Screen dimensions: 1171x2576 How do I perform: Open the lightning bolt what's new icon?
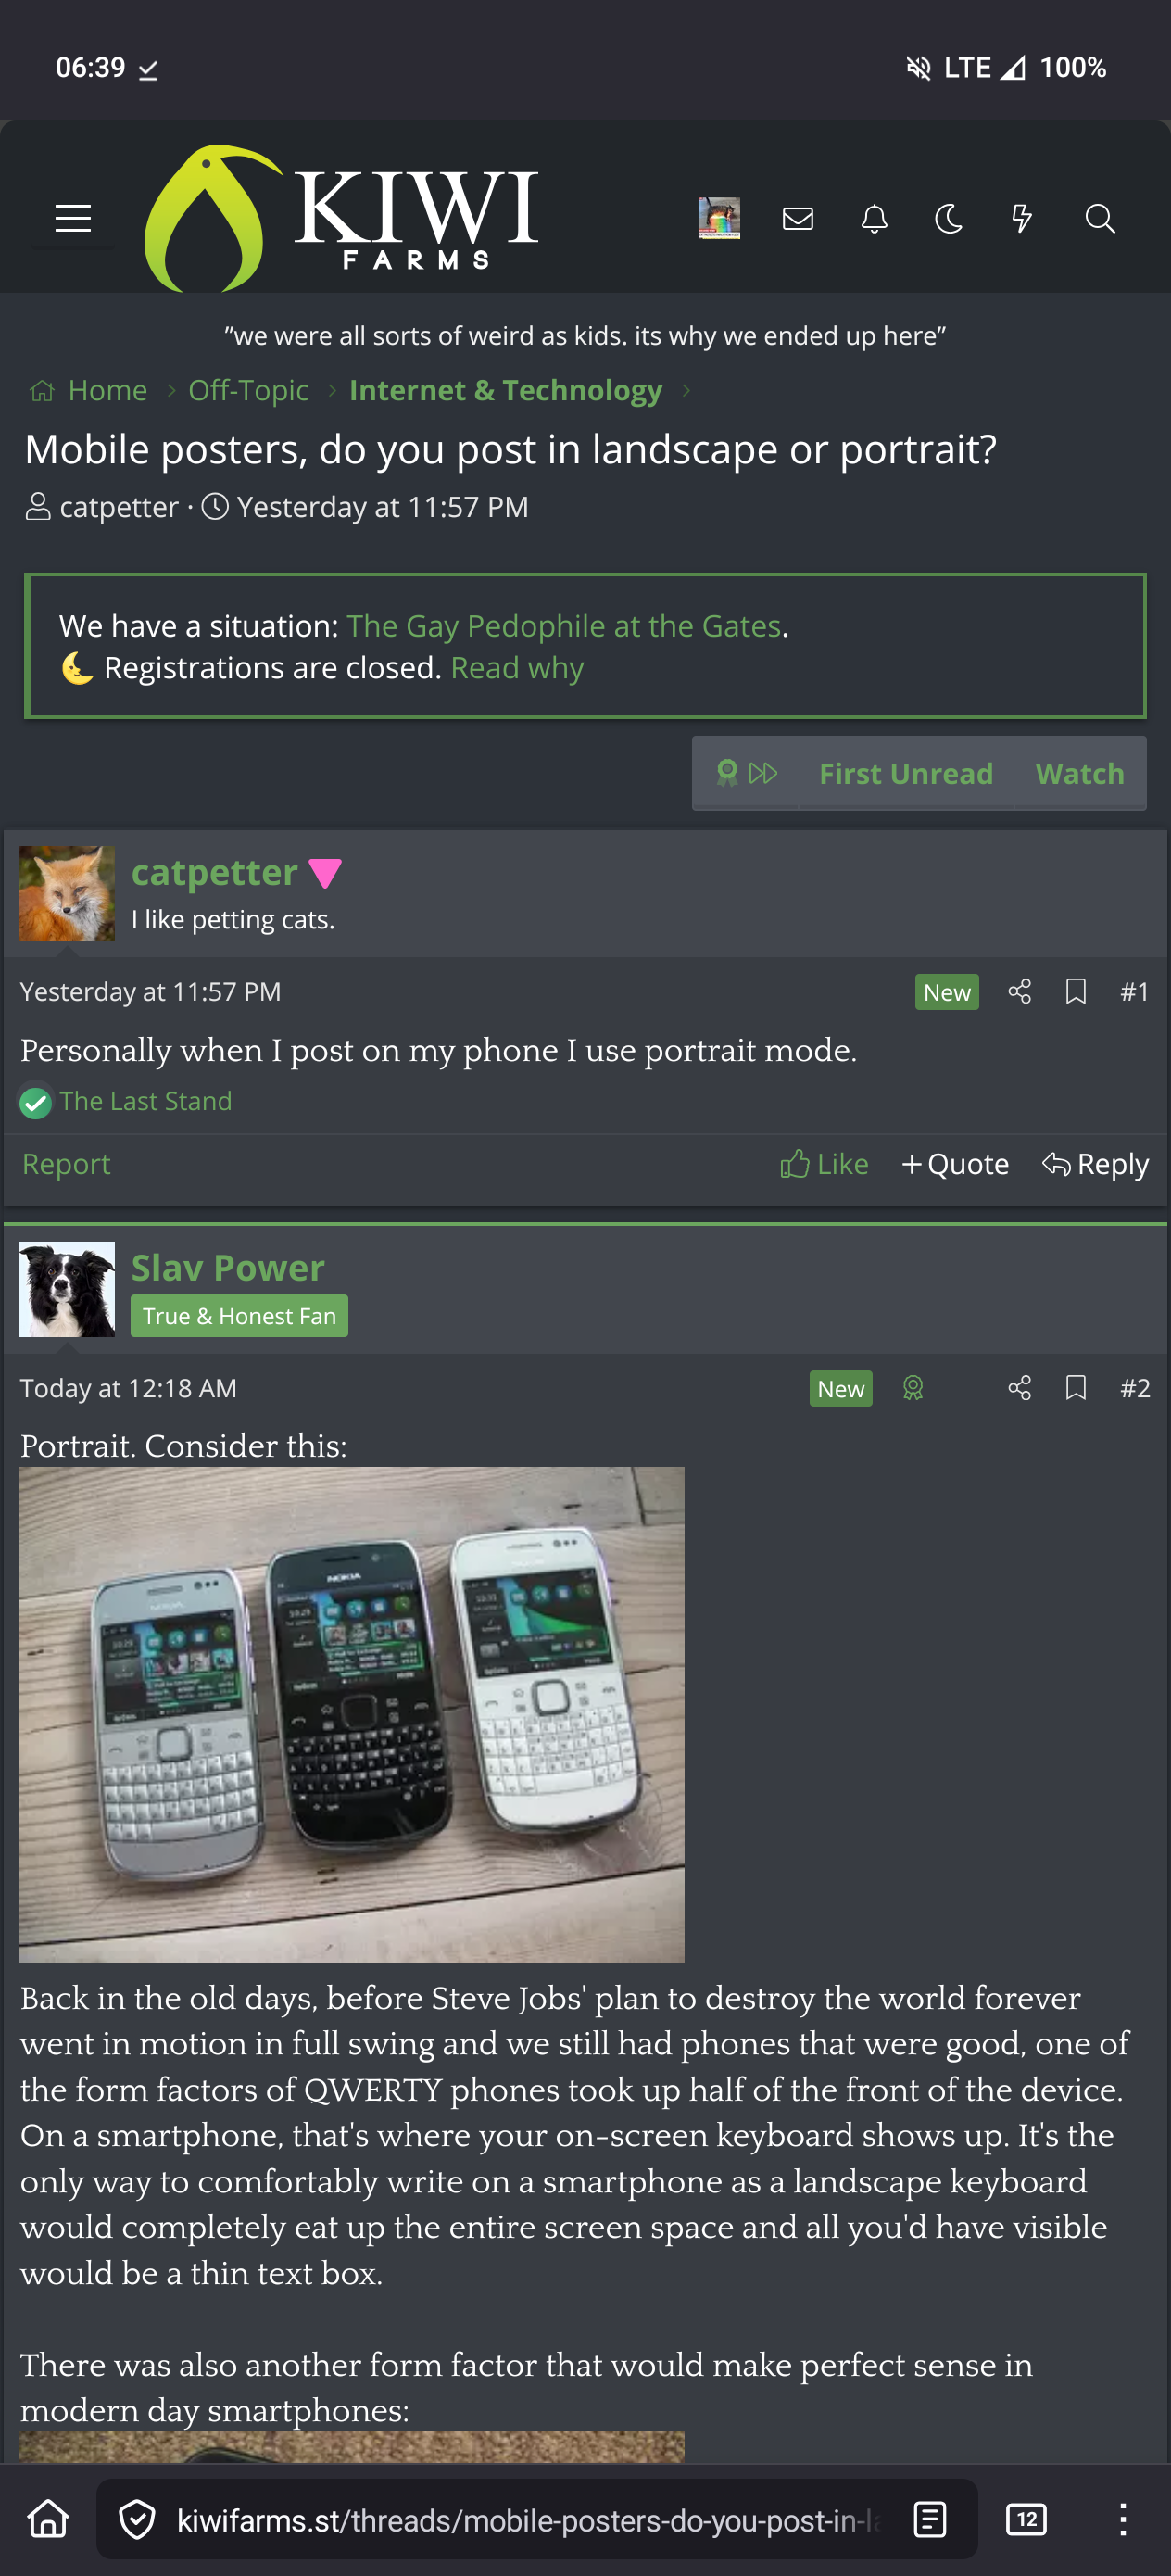click(1021, 218)
